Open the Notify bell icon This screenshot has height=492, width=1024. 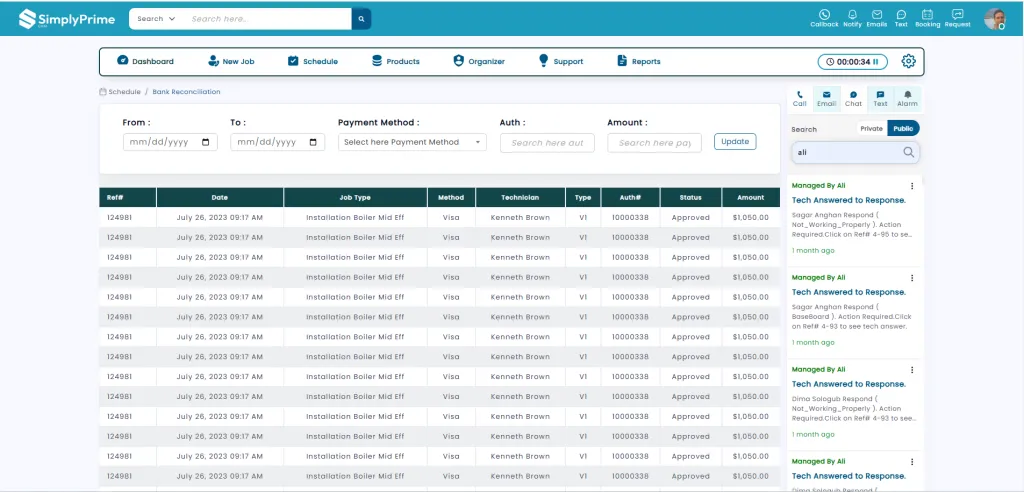click(852, 18)
